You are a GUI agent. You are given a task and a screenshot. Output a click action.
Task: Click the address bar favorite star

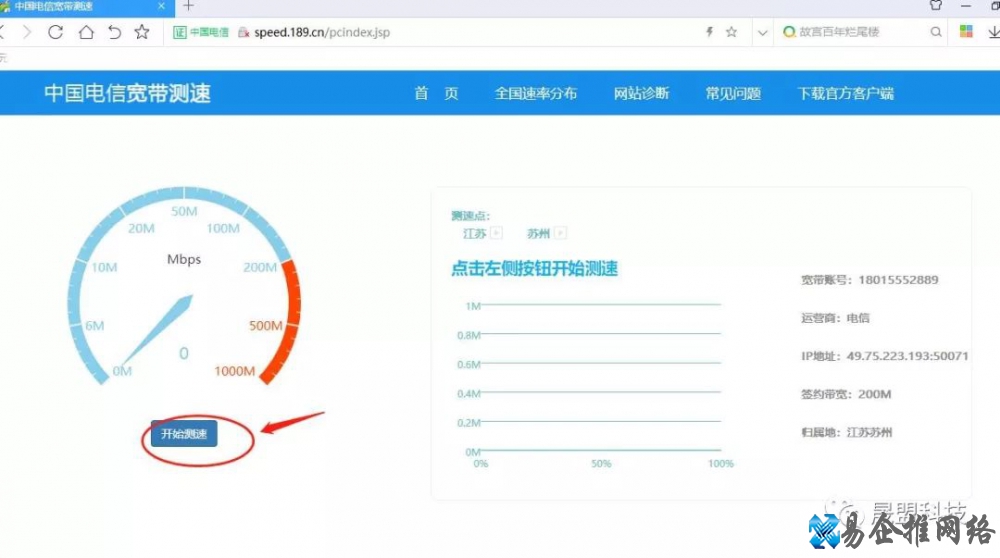coord(732,32)
